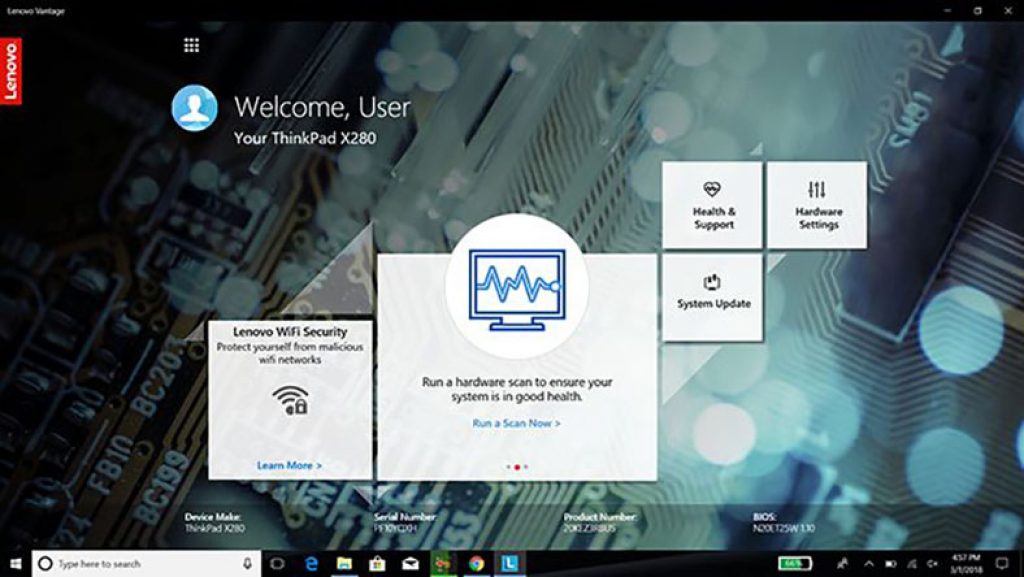Click the WiFi lock security icon
Image resolution: width=1024 pixels, height=577 pixels.
tap(291, 399)
